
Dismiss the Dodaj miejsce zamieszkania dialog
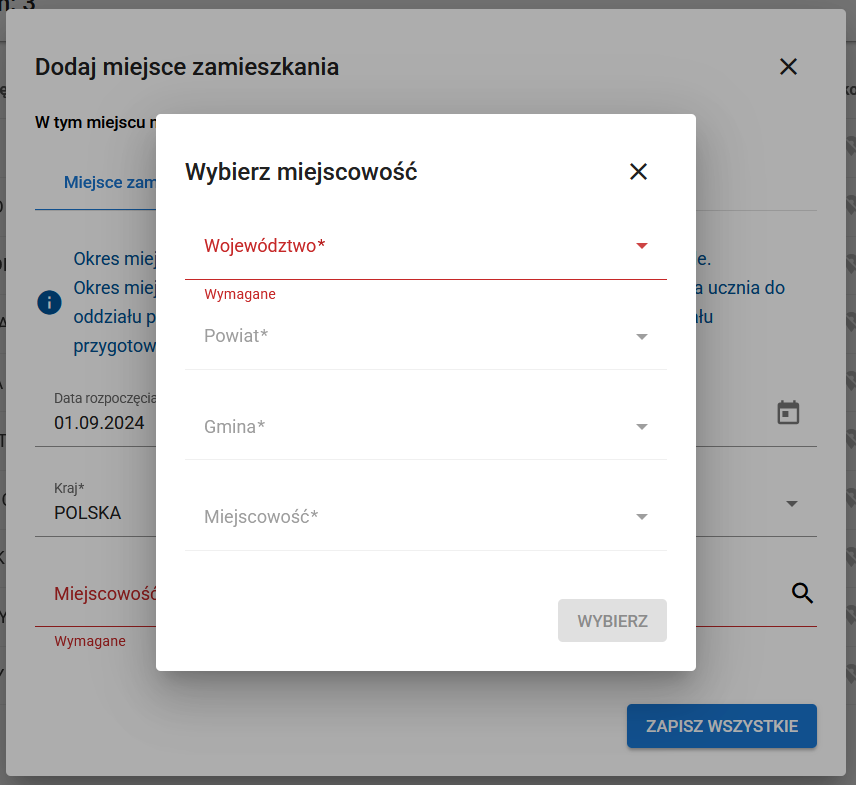(788, 67)
